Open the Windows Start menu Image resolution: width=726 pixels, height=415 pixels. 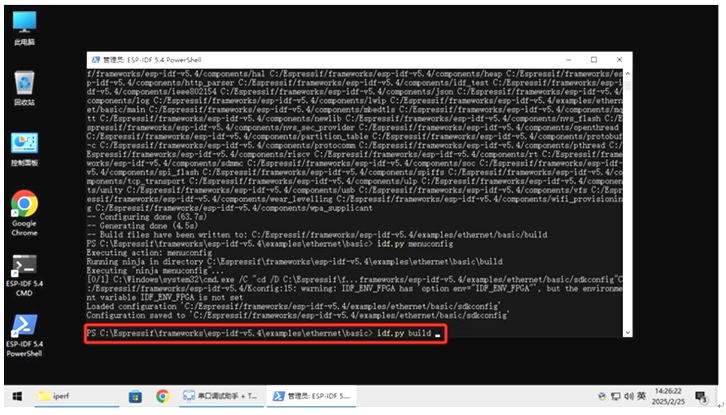(17, 396)
